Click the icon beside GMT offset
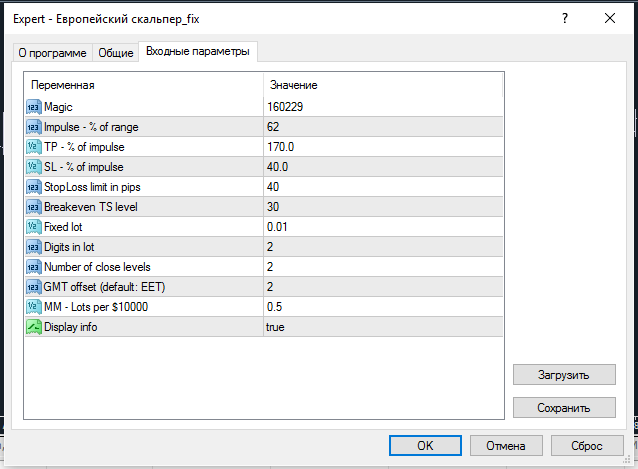The width and height of the screenshot is (638, 469). point(34,287)
